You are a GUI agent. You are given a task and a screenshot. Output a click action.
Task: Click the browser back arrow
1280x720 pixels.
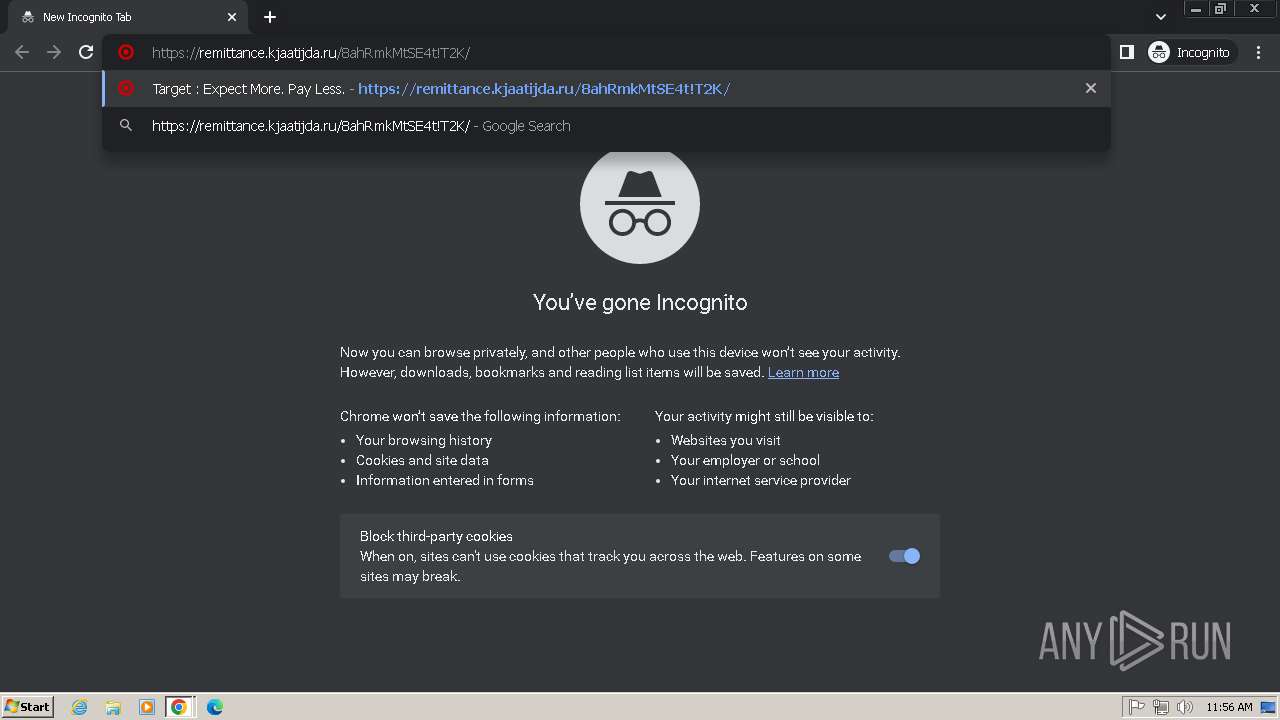click(x=22, y=52)
